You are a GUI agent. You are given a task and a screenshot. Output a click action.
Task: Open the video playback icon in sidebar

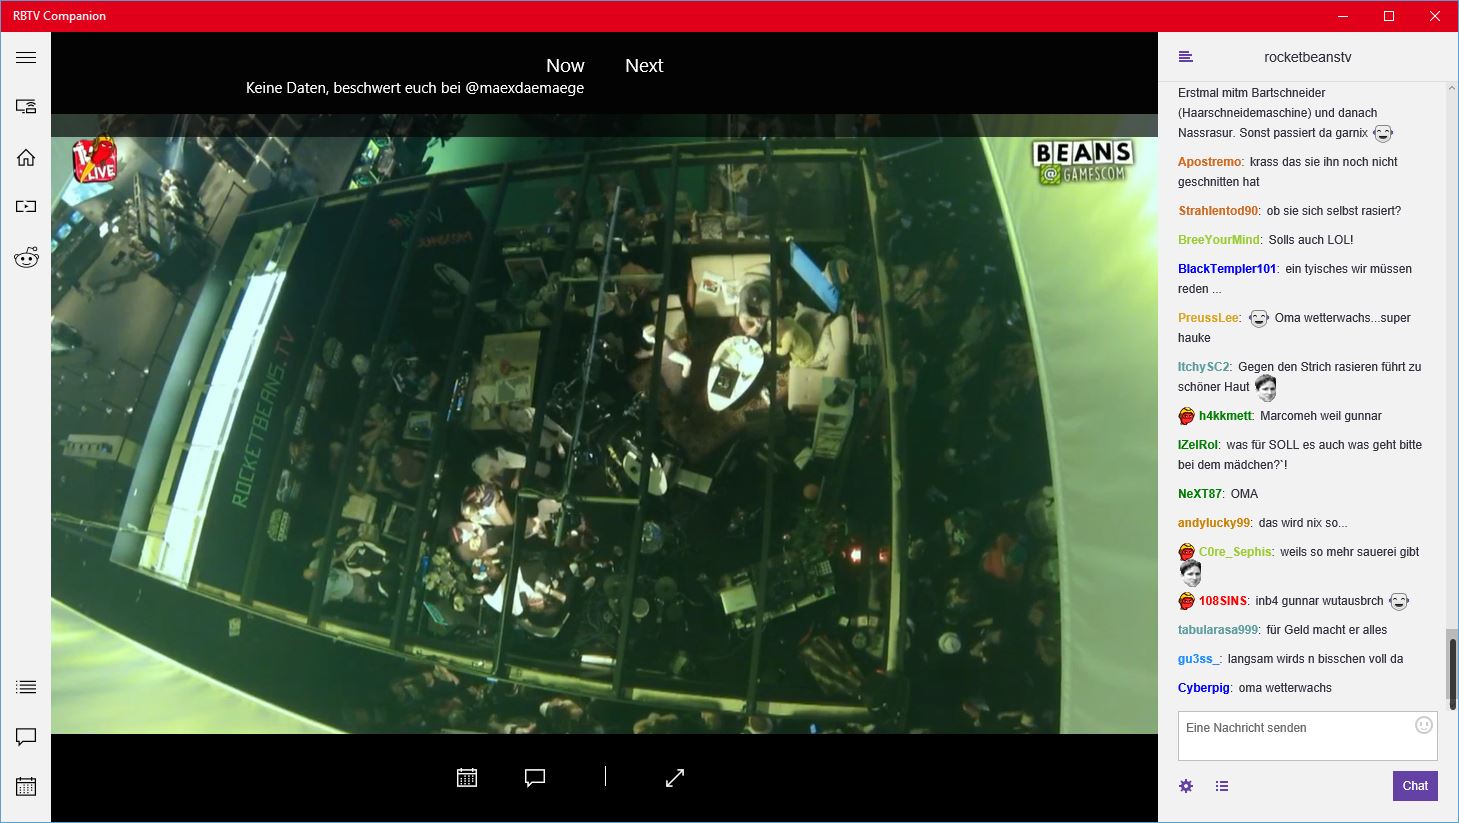point(26,206)
